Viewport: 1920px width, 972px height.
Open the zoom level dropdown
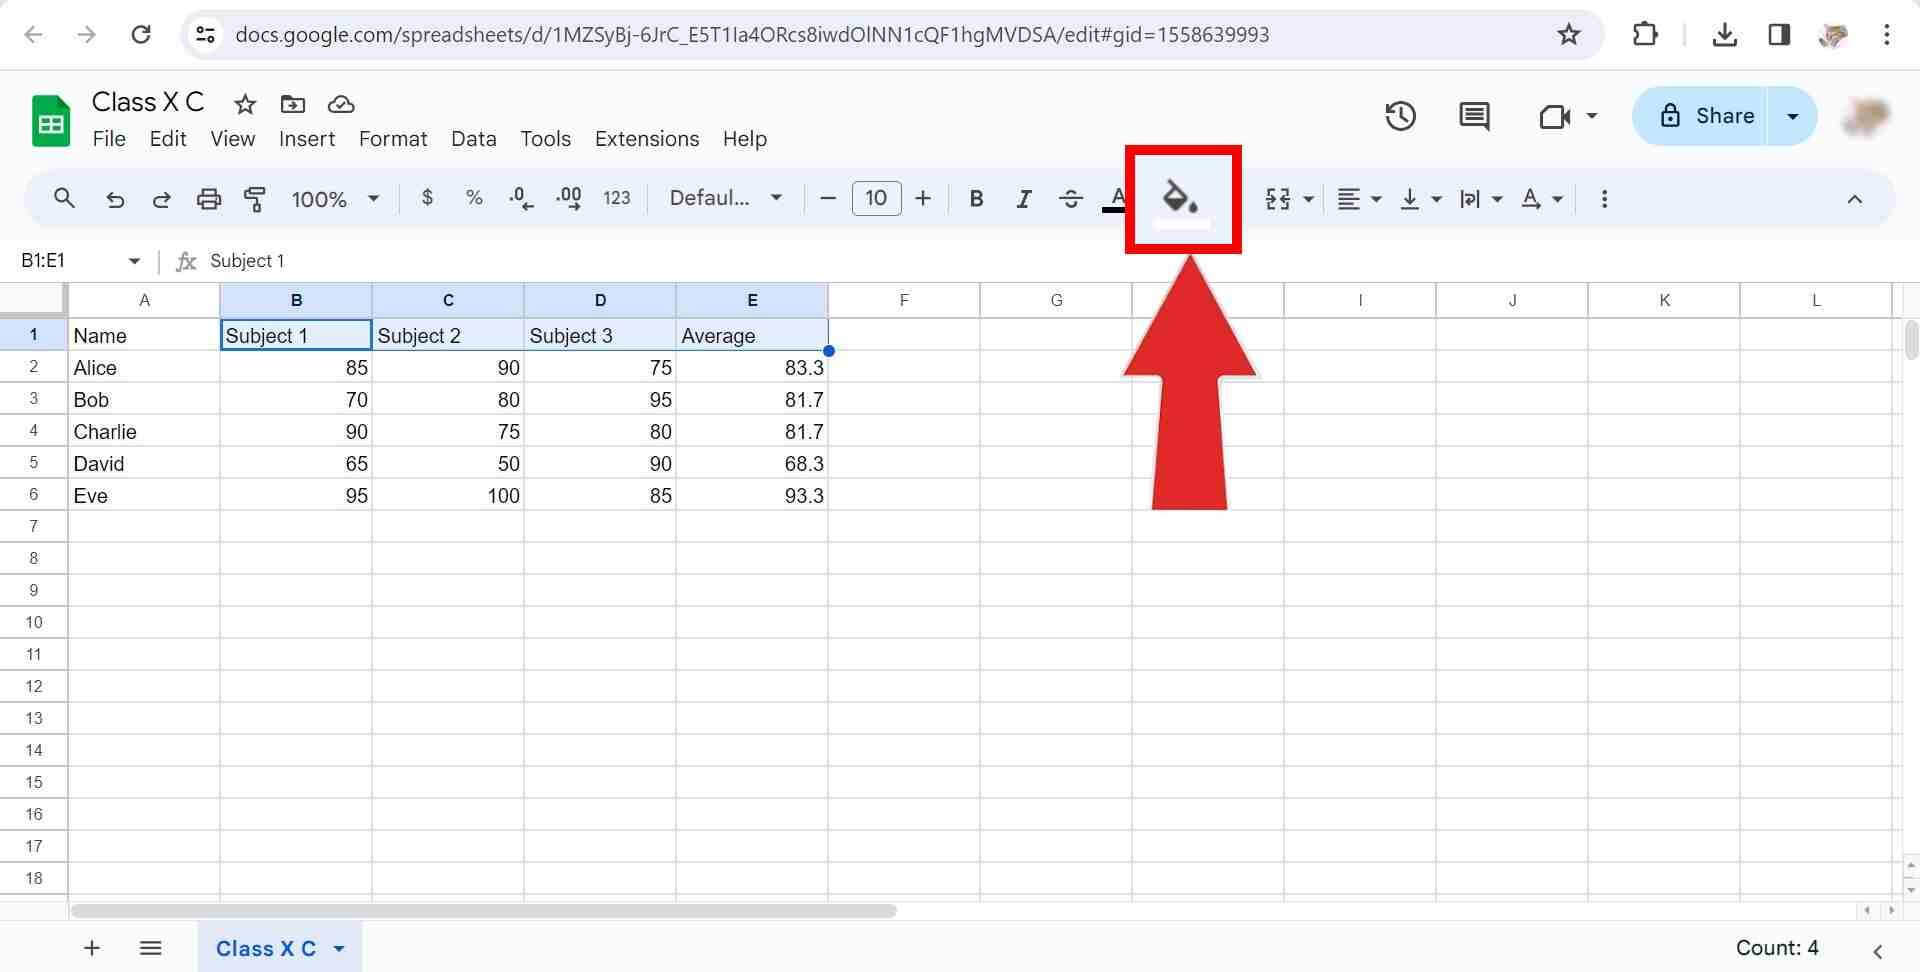click(x=335, y=198)
